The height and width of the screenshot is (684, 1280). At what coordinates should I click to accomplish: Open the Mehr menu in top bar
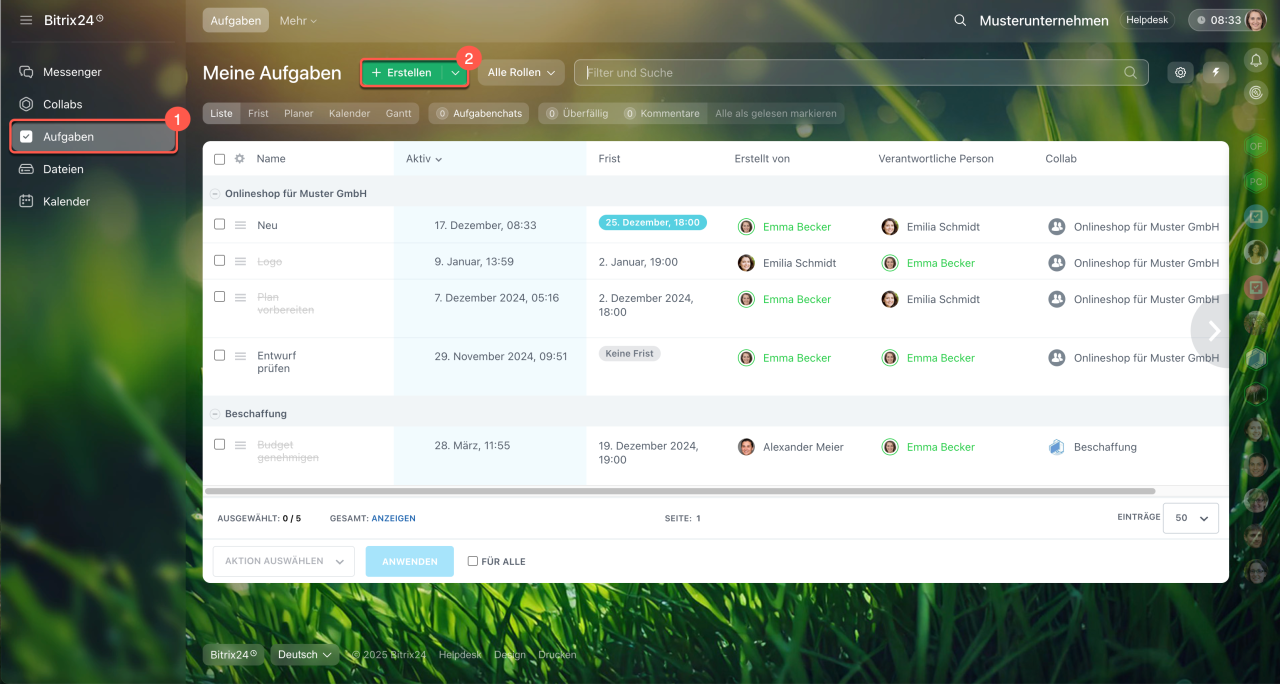(x=298, y=20)
